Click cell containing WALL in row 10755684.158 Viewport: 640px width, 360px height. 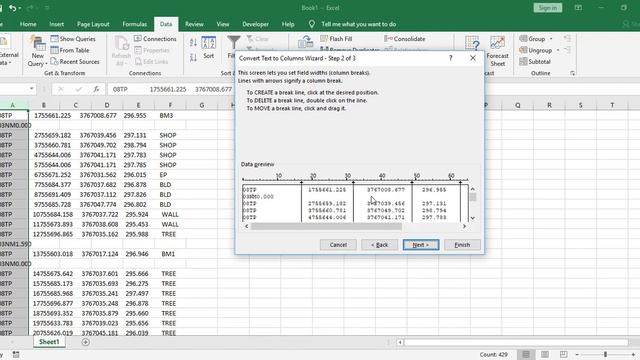pyautogui.click(x=170, y=214)
